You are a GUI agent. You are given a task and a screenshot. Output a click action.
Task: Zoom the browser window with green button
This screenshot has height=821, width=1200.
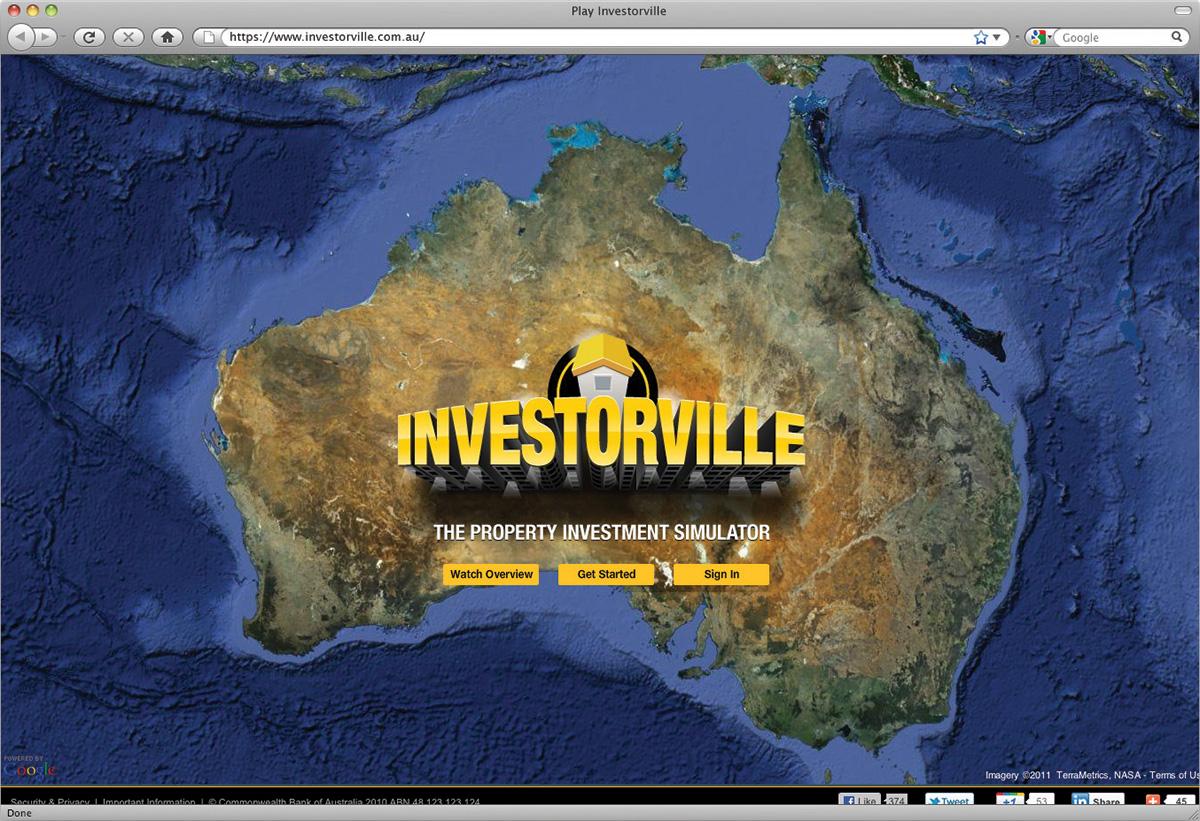coord(52,11)
